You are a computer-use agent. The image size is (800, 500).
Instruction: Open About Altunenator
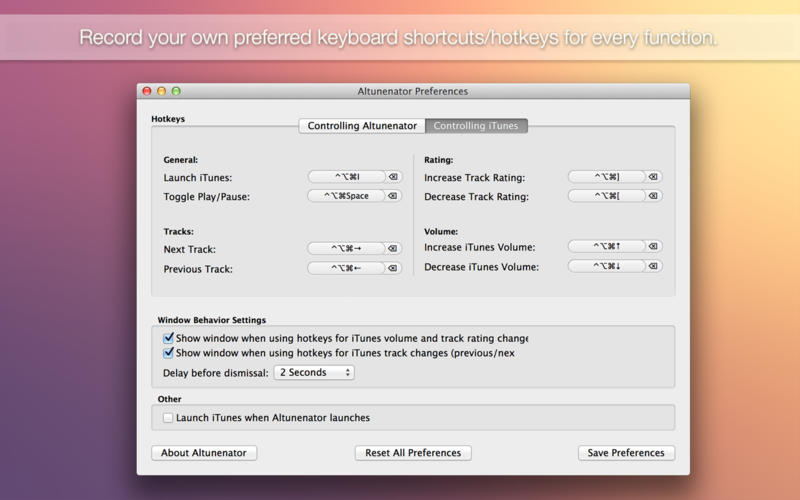tap(204, 453)
